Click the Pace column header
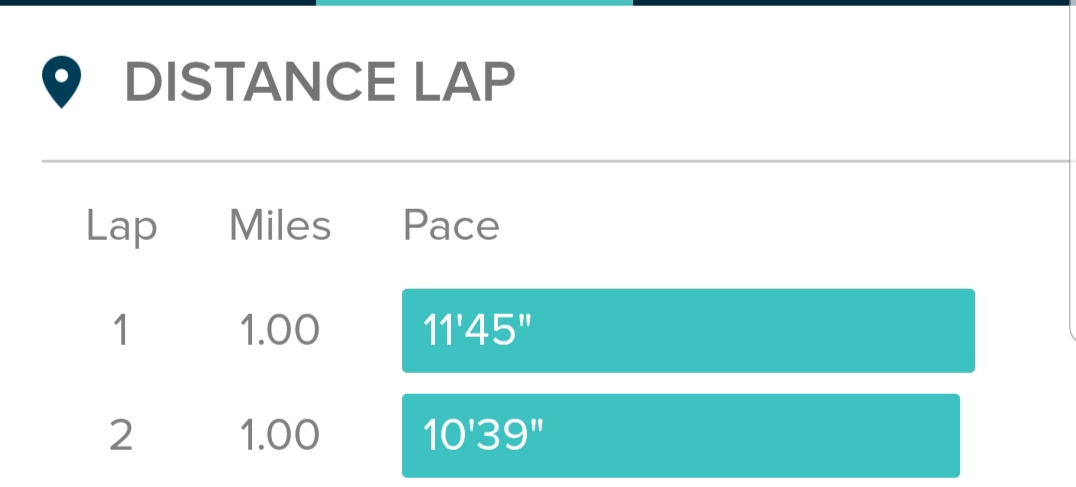This screenshot has height=487, width=1076. pos(451,226)
